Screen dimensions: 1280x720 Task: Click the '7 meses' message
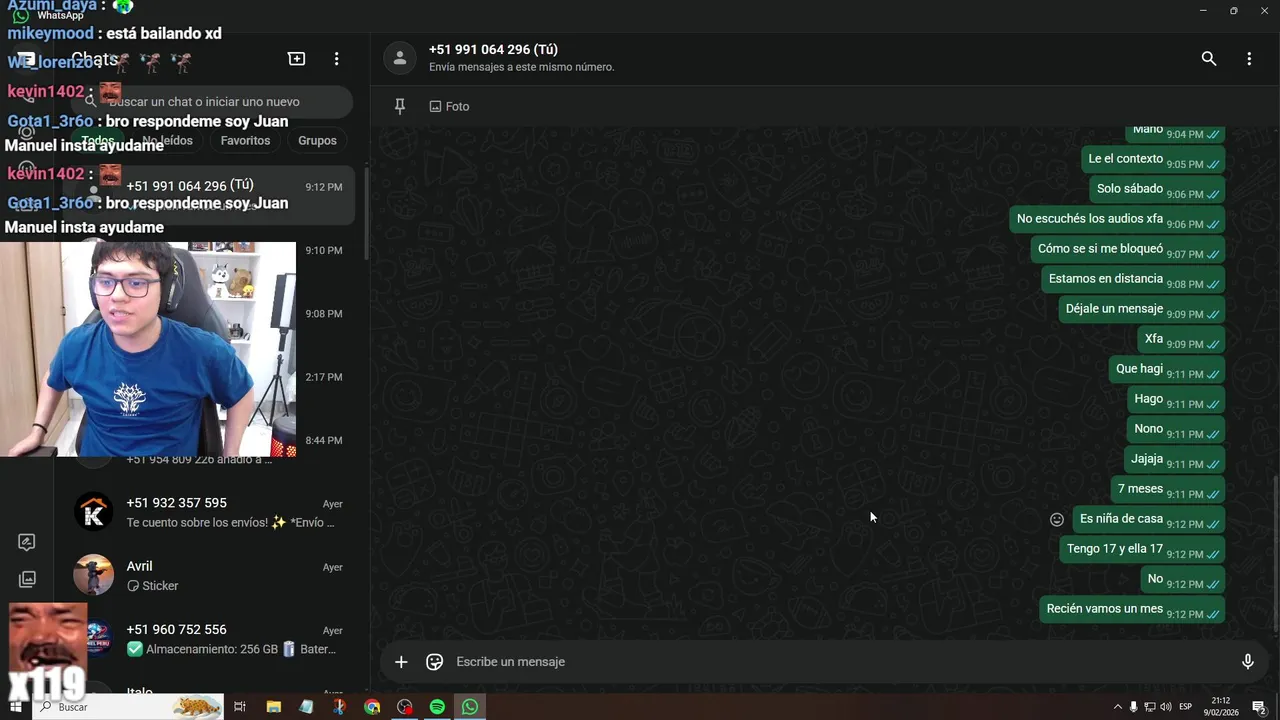(x=1167, y=489)
